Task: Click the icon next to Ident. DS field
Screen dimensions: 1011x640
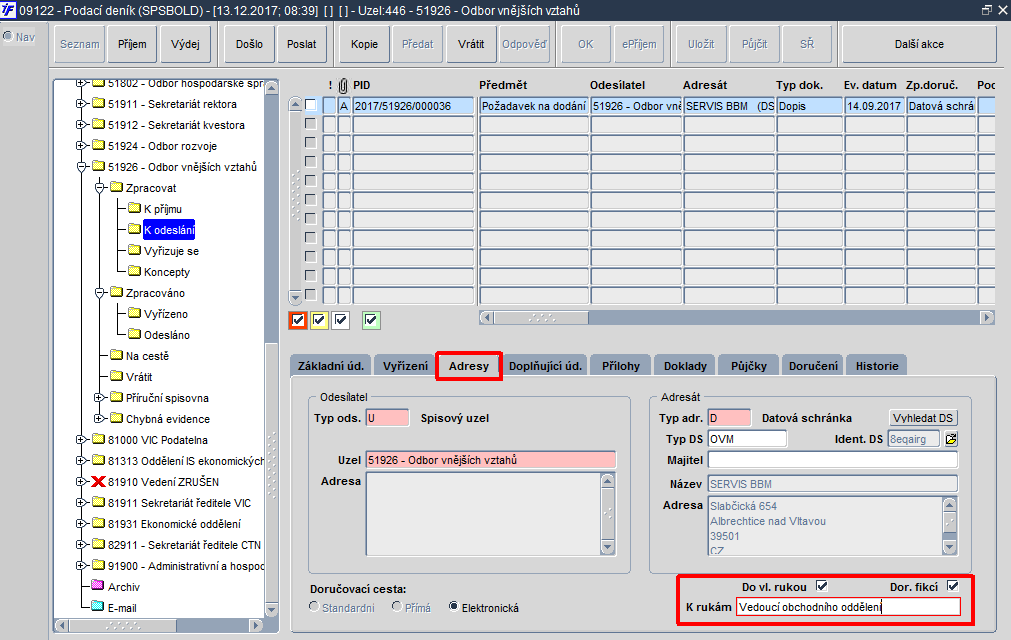Action: 951,439
